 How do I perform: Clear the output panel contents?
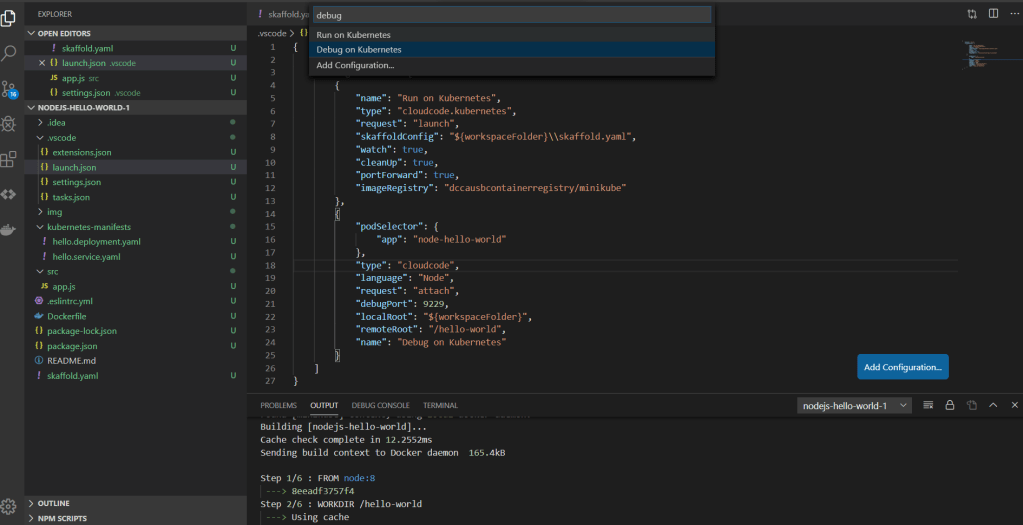tap(928, 405)
